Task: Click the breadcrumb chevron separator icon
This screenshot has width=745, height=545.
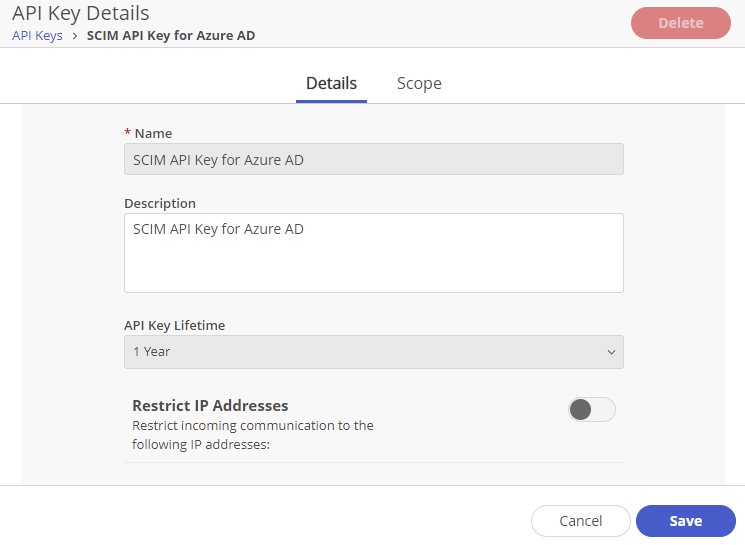Action: 75,36
